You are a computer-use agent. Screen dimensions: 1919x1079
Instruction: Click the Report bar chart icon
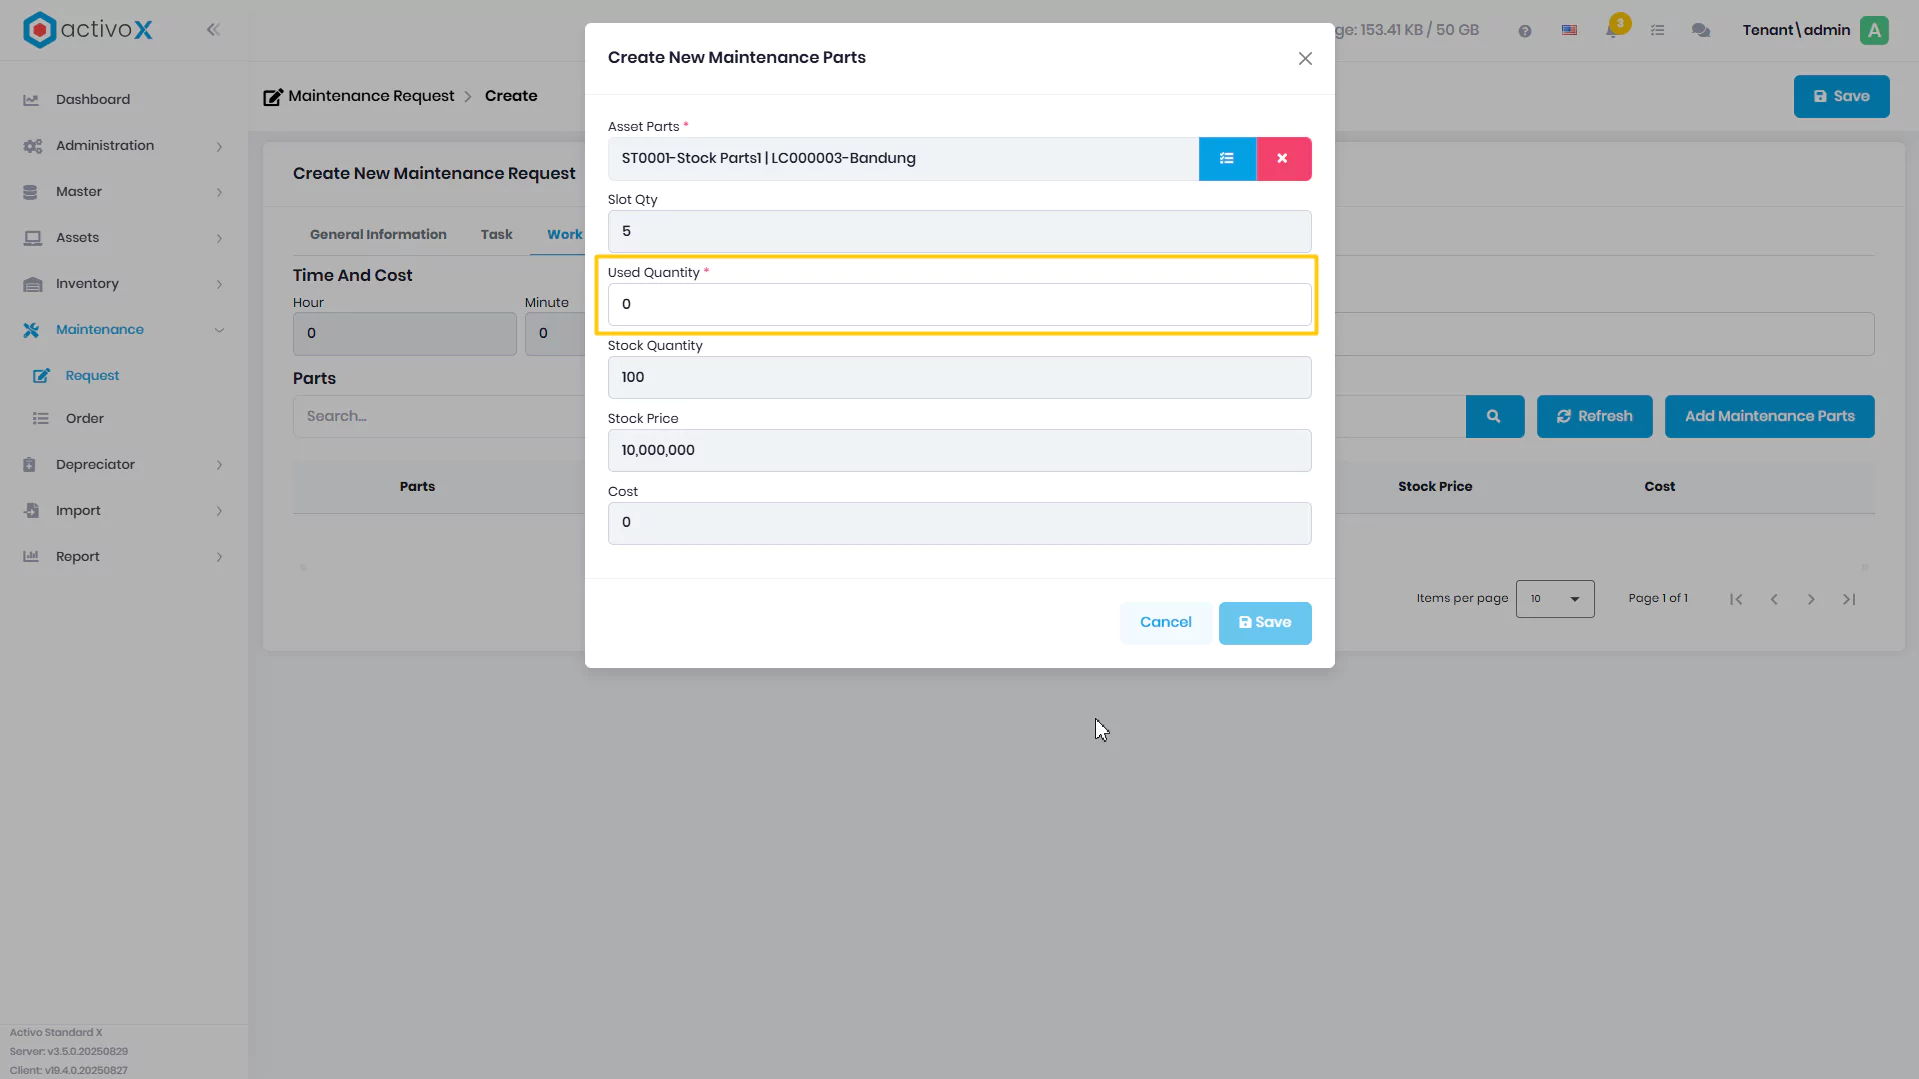pyautogui.click(x=31, y=557)
